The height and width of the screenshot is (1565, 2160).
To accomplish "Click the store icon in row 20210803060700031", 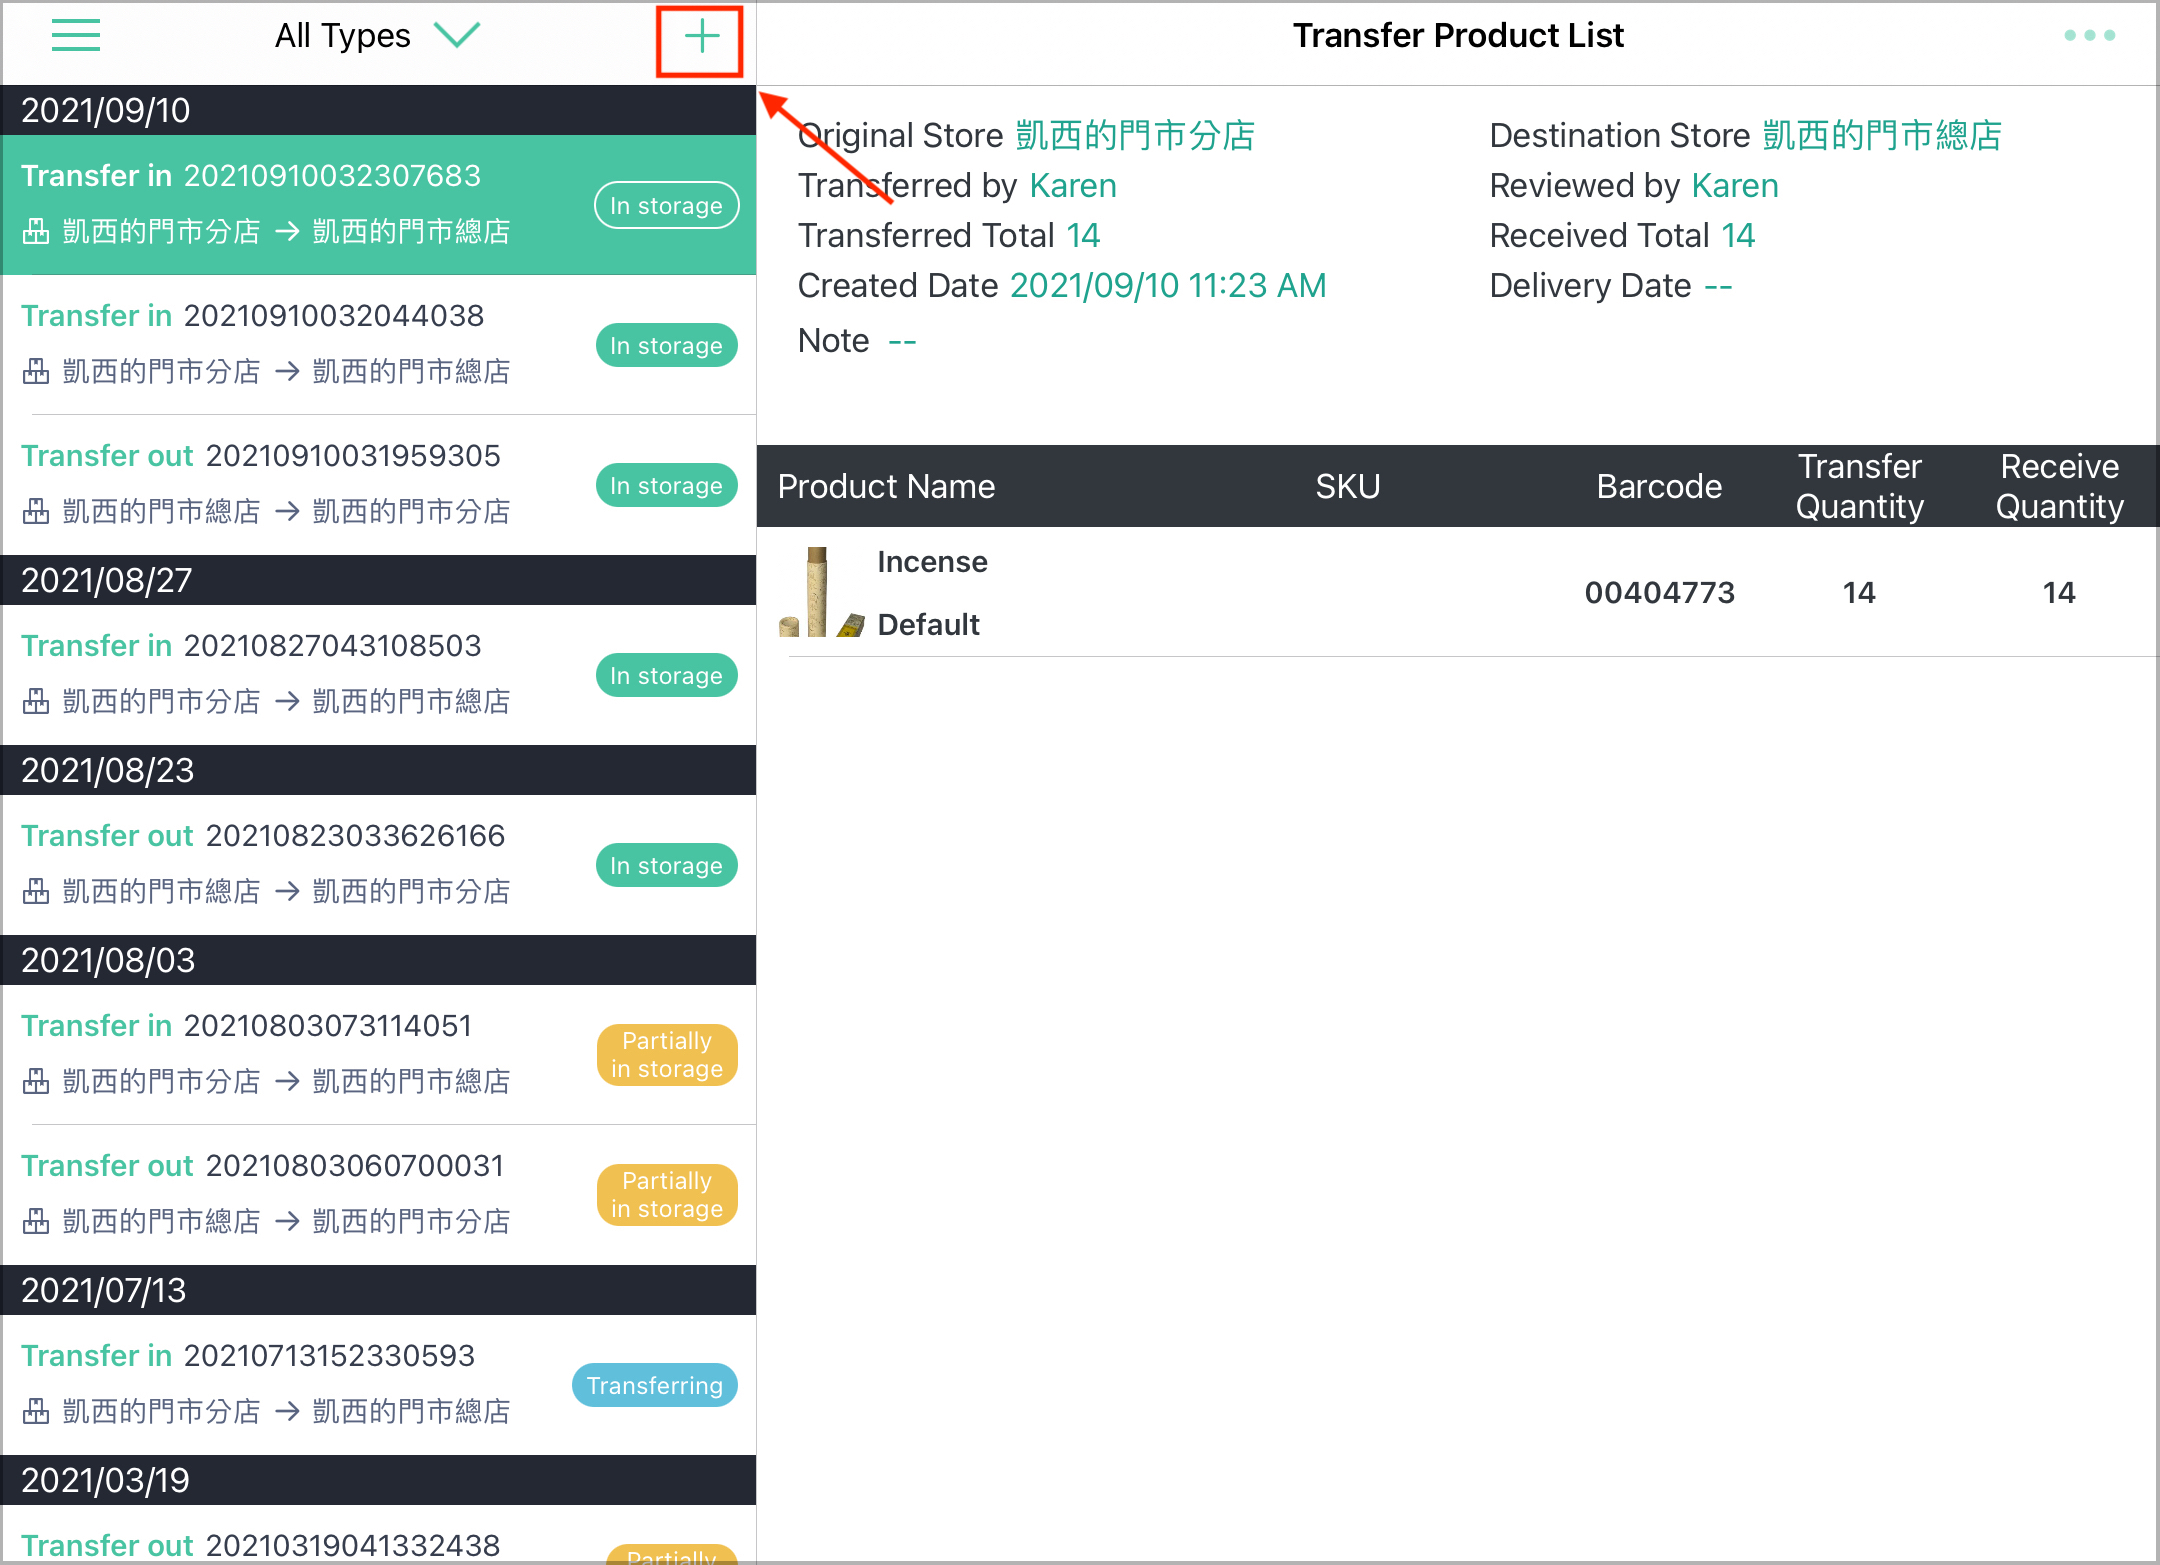I will tap(36, 1222).
